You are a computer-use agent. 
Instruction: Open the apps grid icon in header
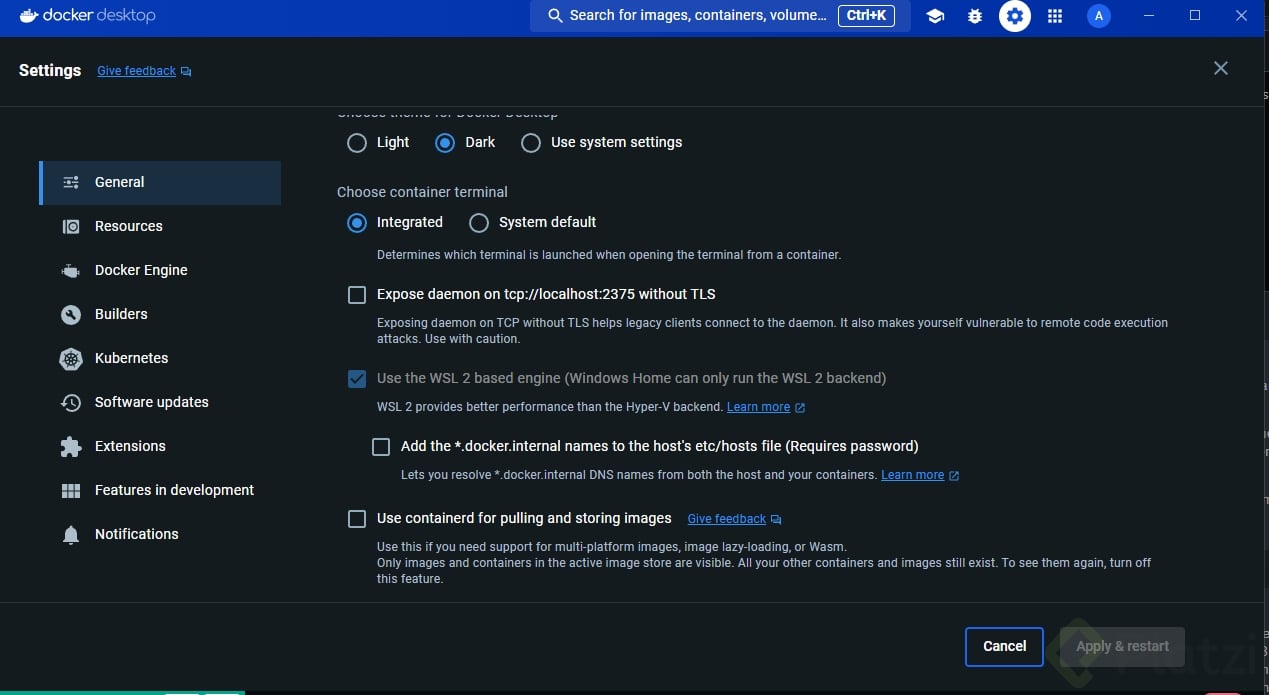point(1055,16)
